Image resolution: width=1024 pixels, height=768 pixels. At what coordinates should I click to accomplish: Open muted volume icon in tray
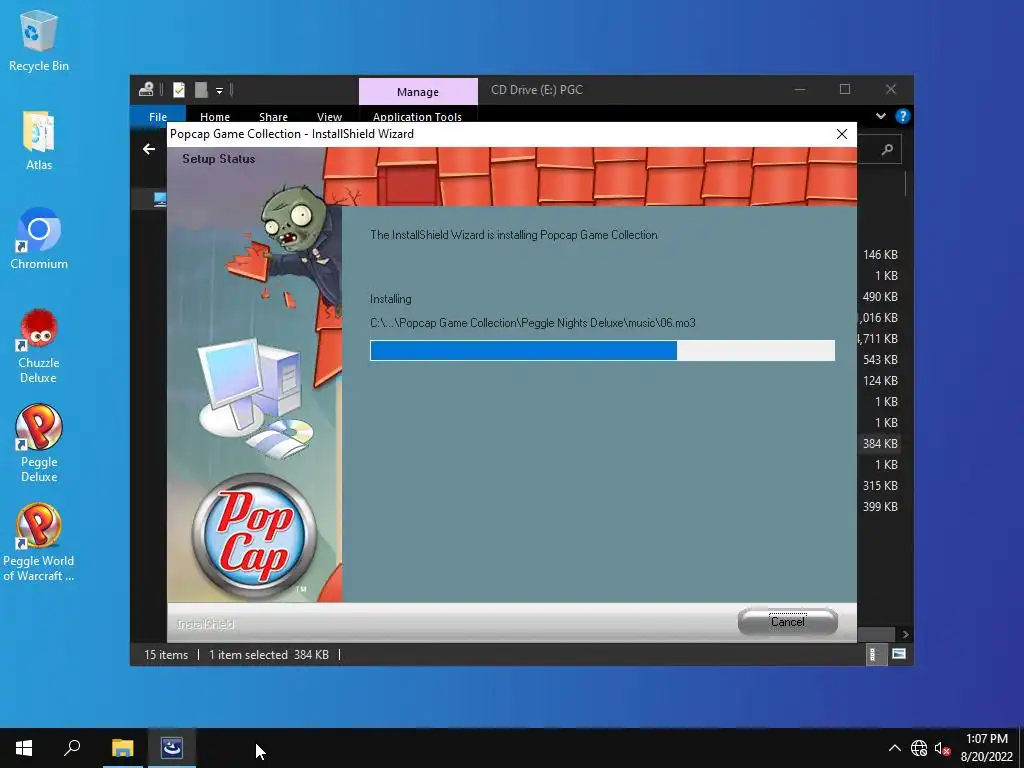[x=942, y=748]
